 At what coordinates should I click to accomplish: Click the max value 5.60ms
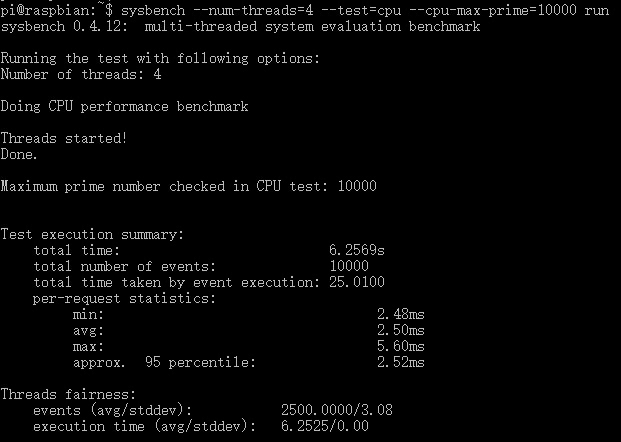tap(400, 346)
